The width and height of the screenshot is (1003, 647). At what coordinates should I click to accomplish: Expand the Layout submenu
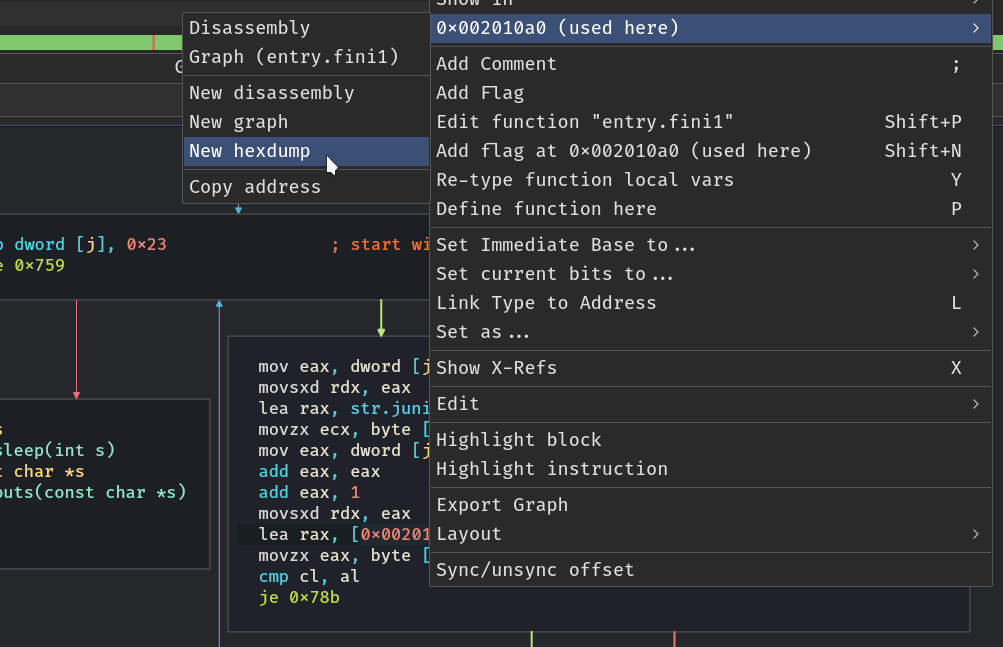click(975, 534)
